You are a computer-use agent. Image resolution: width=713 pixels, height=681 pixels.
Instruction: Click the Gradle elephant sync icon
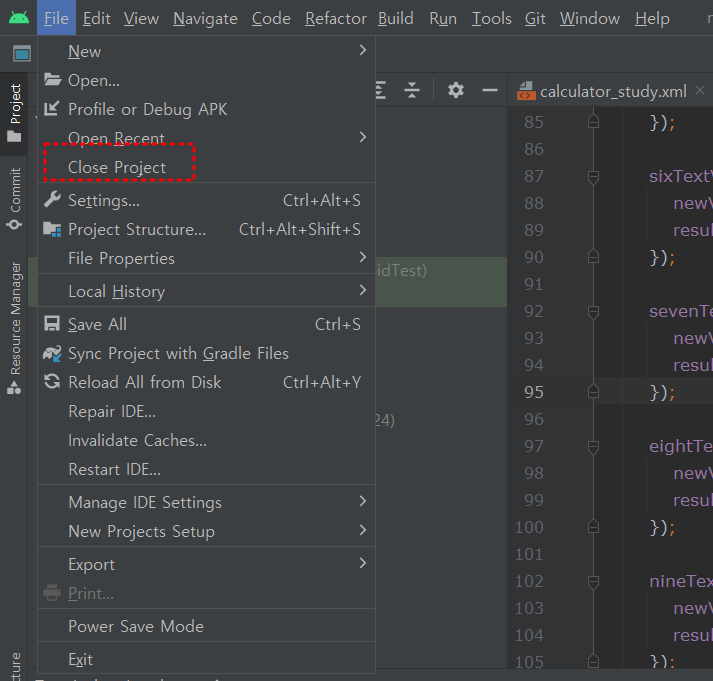tap(52, 353)
